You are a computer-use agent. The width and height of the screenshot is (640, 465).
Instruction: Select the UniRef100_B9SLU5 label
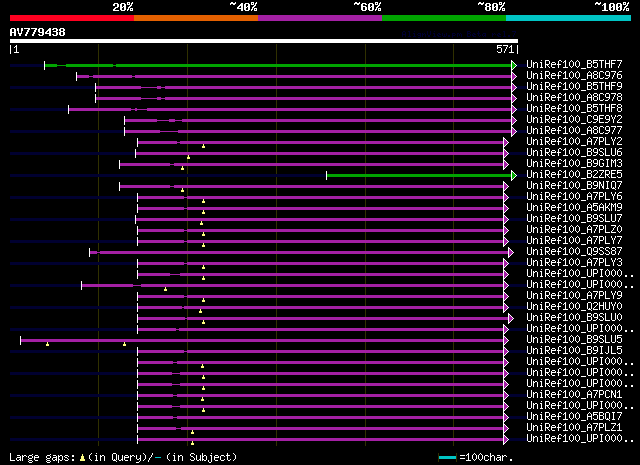pos(574,340)
